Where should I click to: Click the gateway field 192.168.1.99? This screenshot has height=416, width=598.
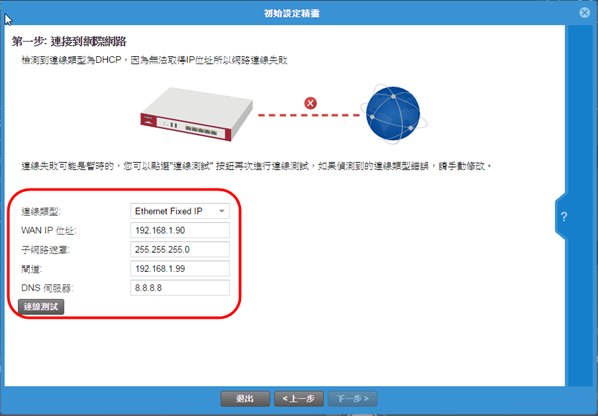[180, 268]
